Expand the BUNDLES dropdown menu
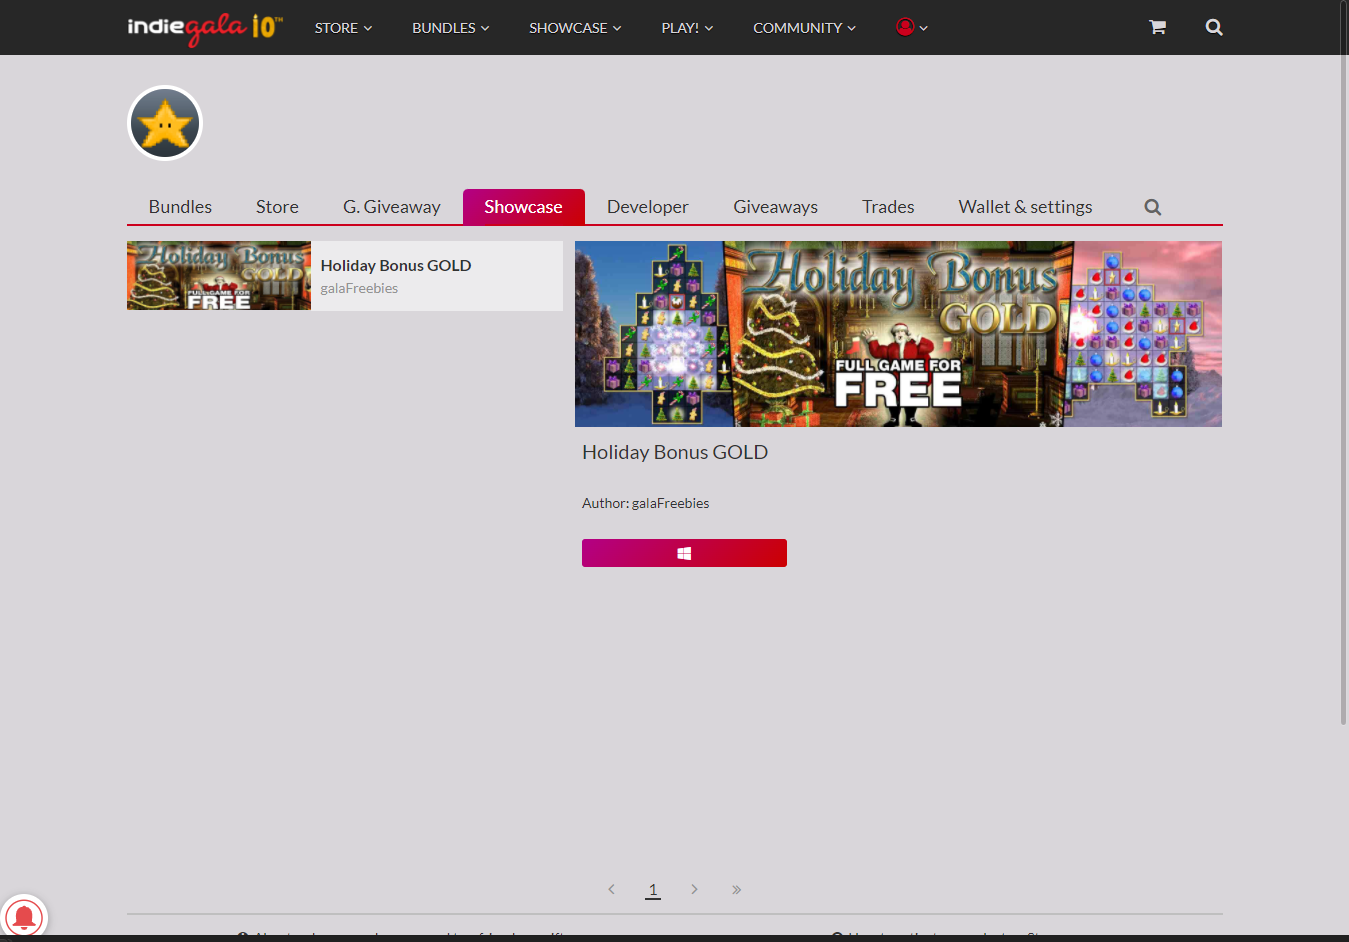The height and width of the screenshot is (942, 1349). coord(451,28)
